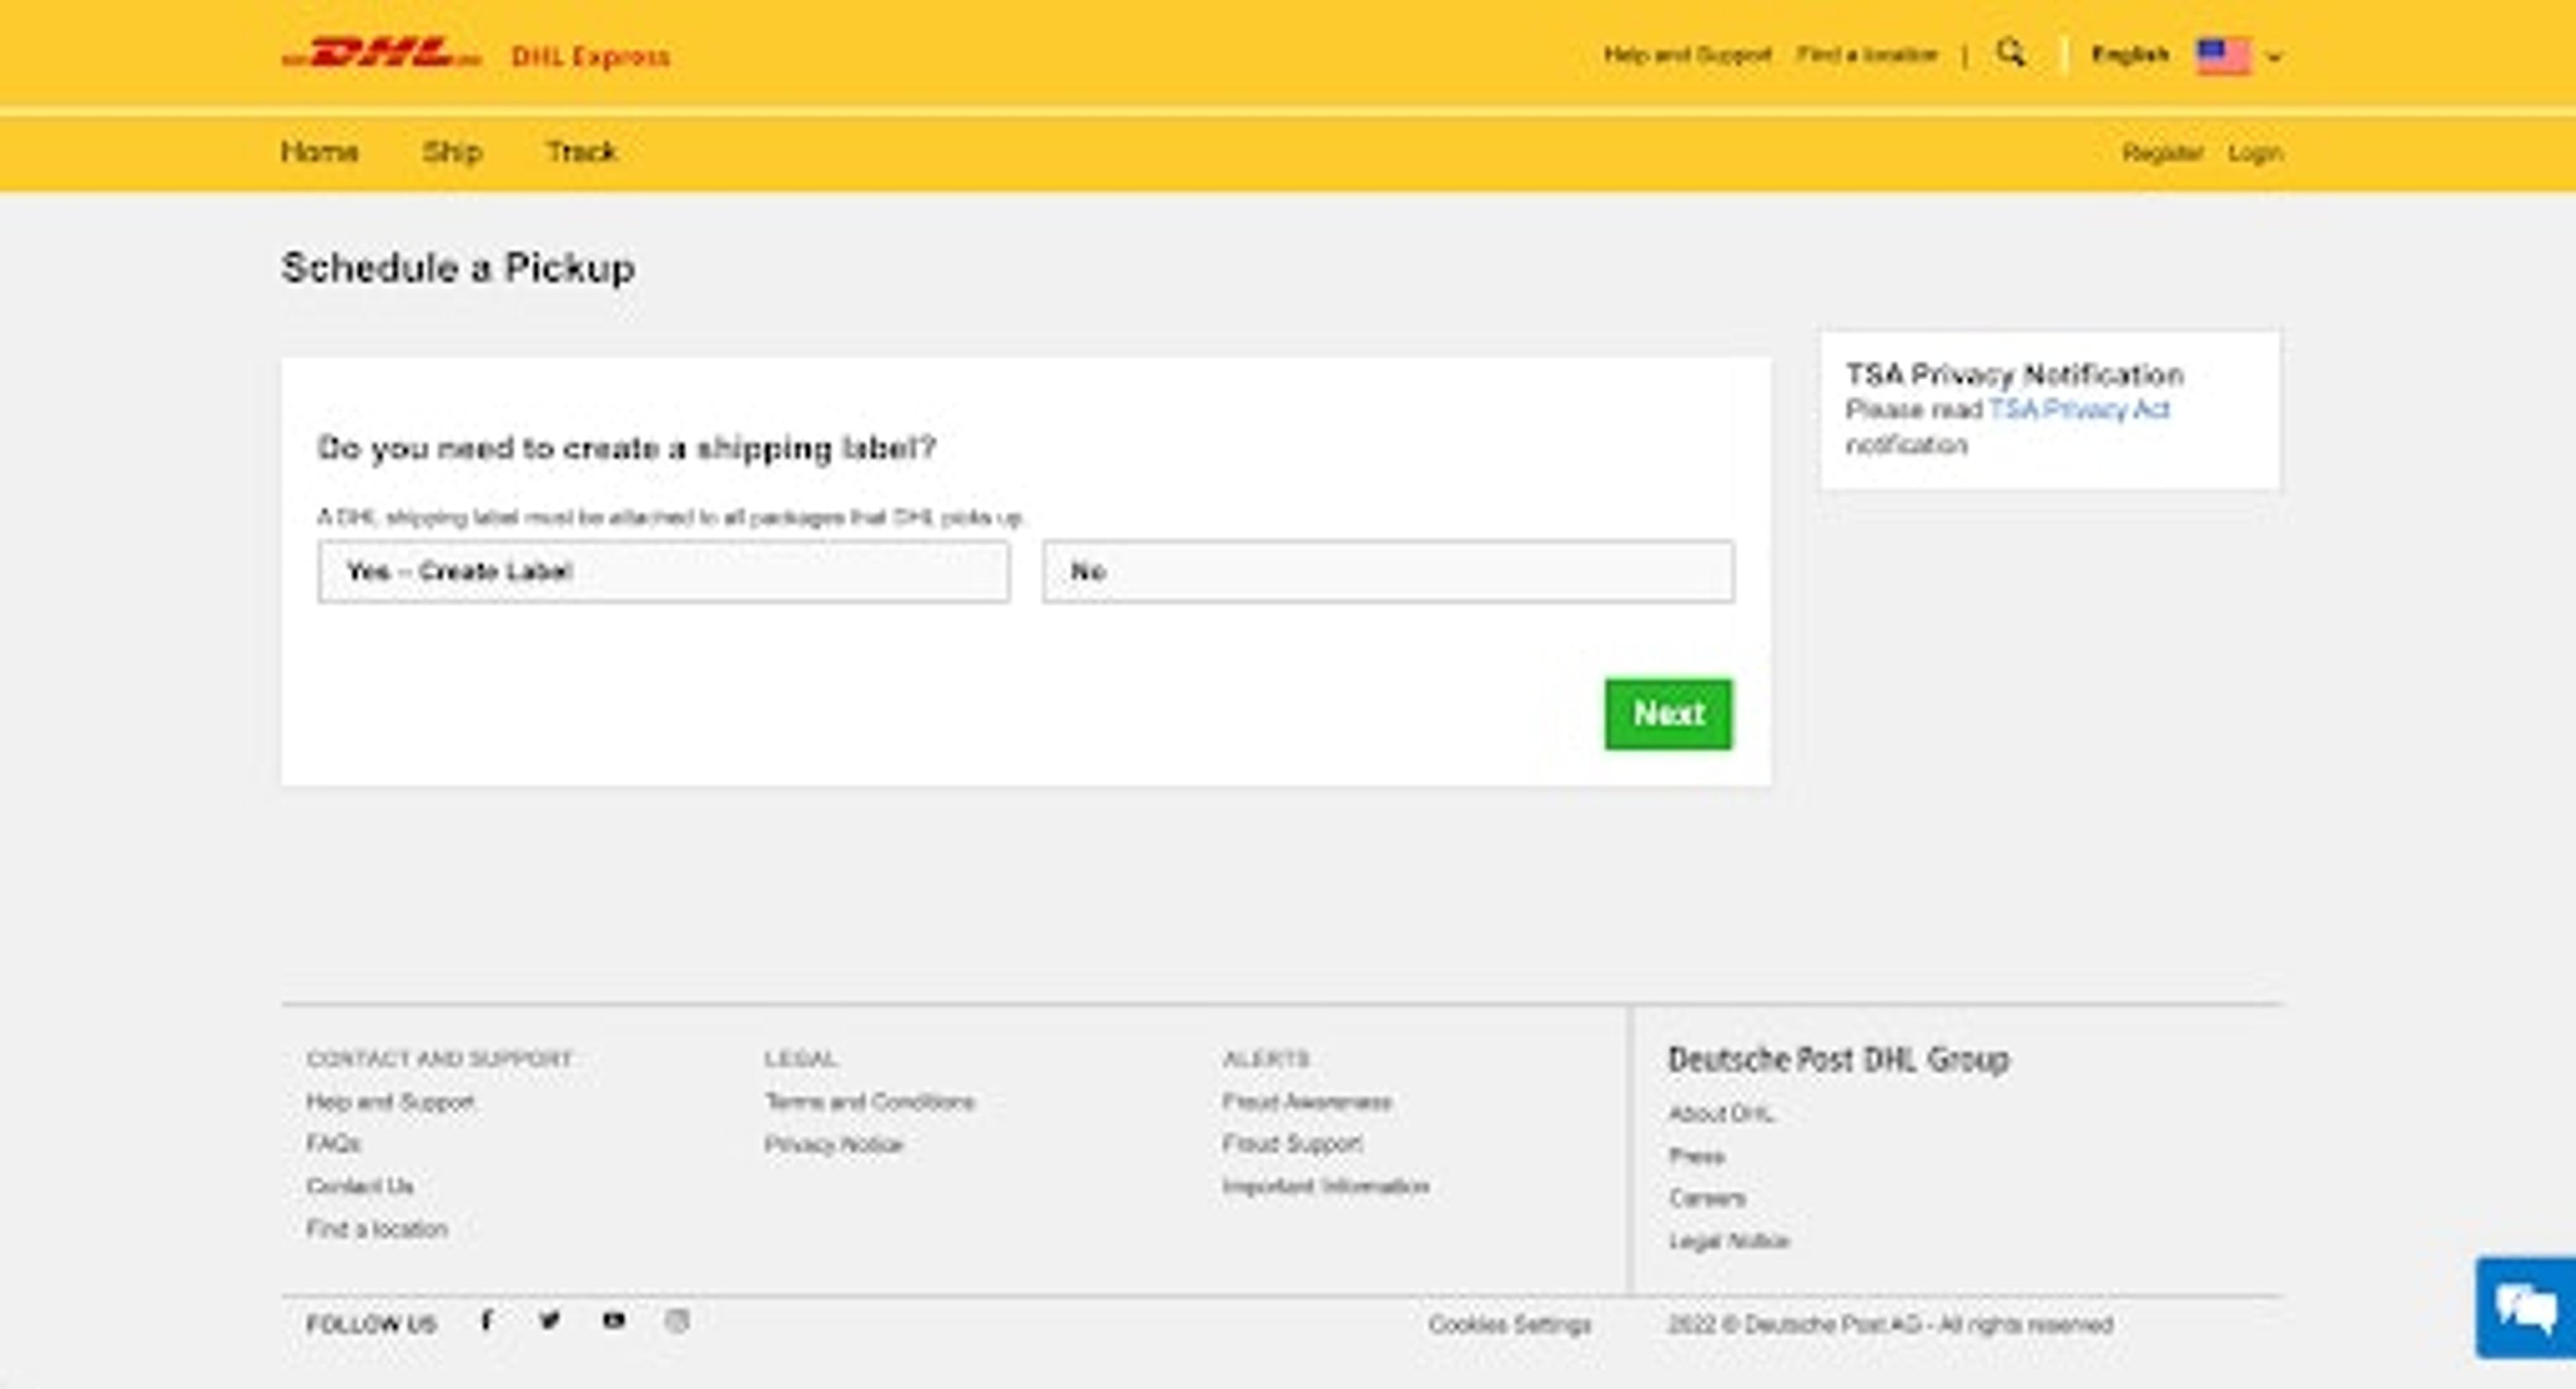Click Register in the header

[x=2163, y=153]
